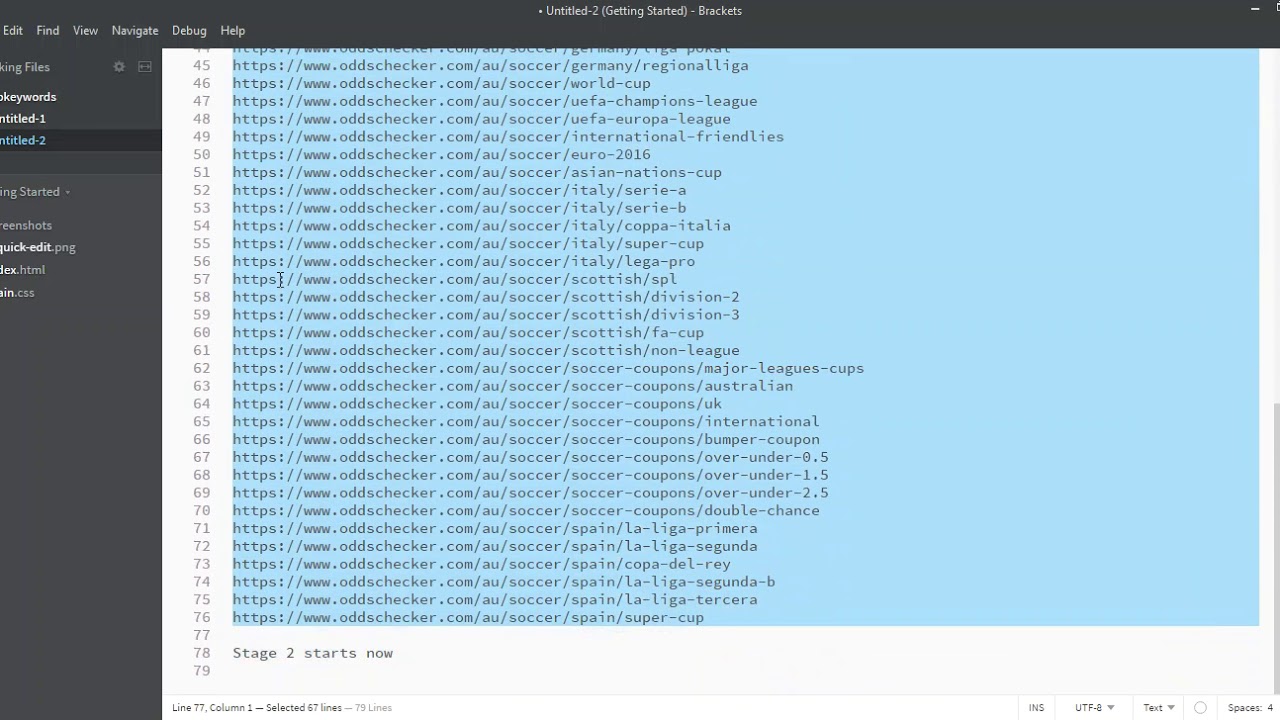The height and width of the screenshot is (720, 1280).
Task: Open the Help menu
Action: [x=232, y=30]
